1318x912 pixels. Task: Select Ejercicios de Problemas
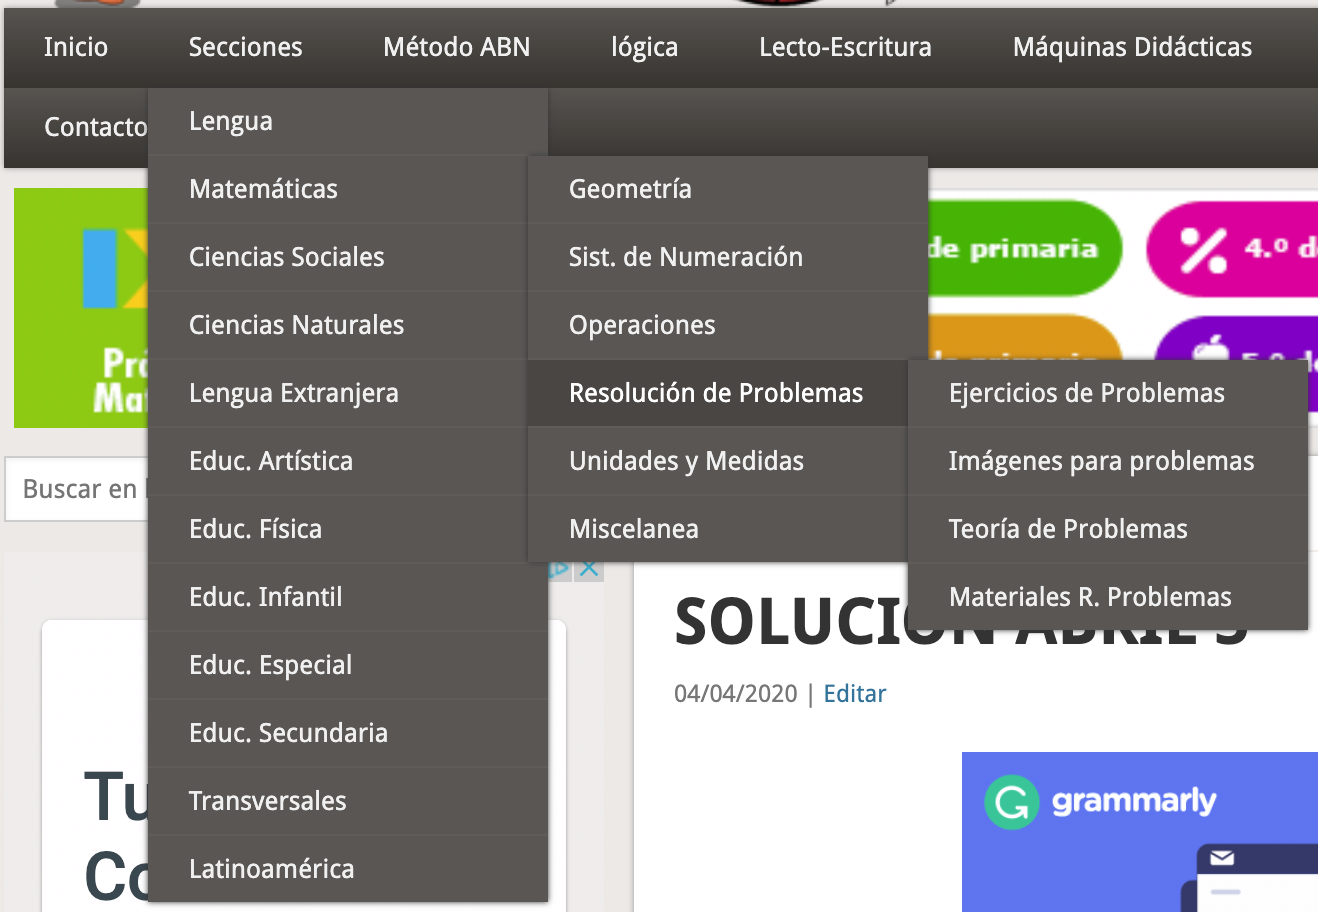(x=1086, y=393)
